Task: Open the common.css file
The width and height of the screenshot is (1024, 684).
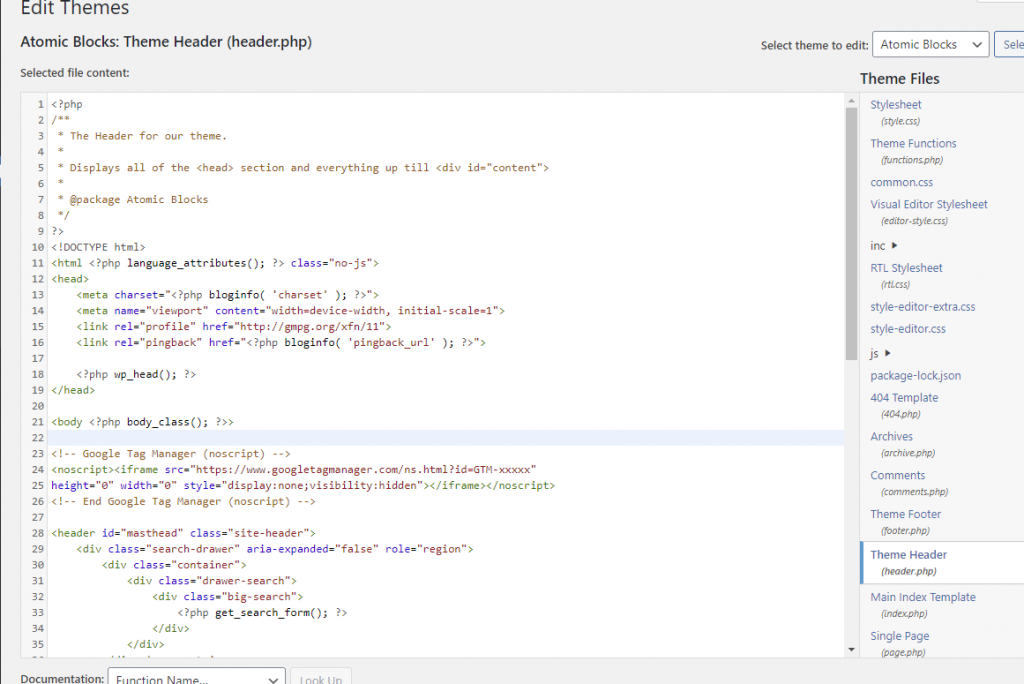Action: pyautogui.click(x=901, y=182)
